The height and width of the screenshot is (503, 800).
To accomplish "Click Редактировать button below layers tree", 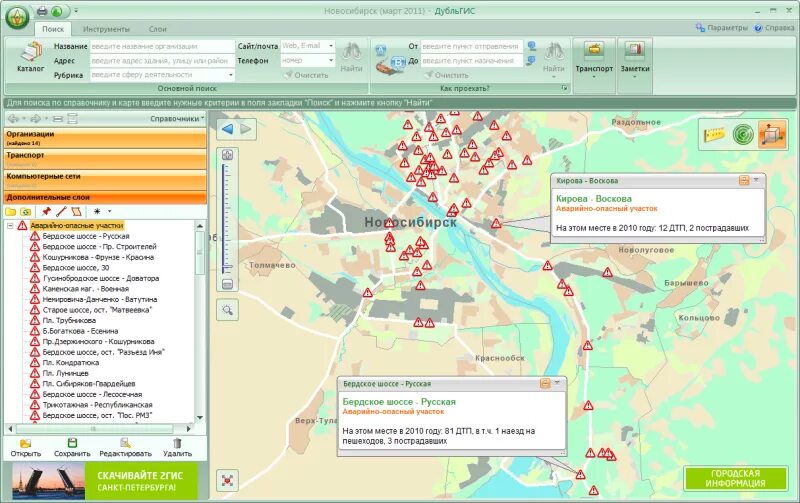I will 126,448.
